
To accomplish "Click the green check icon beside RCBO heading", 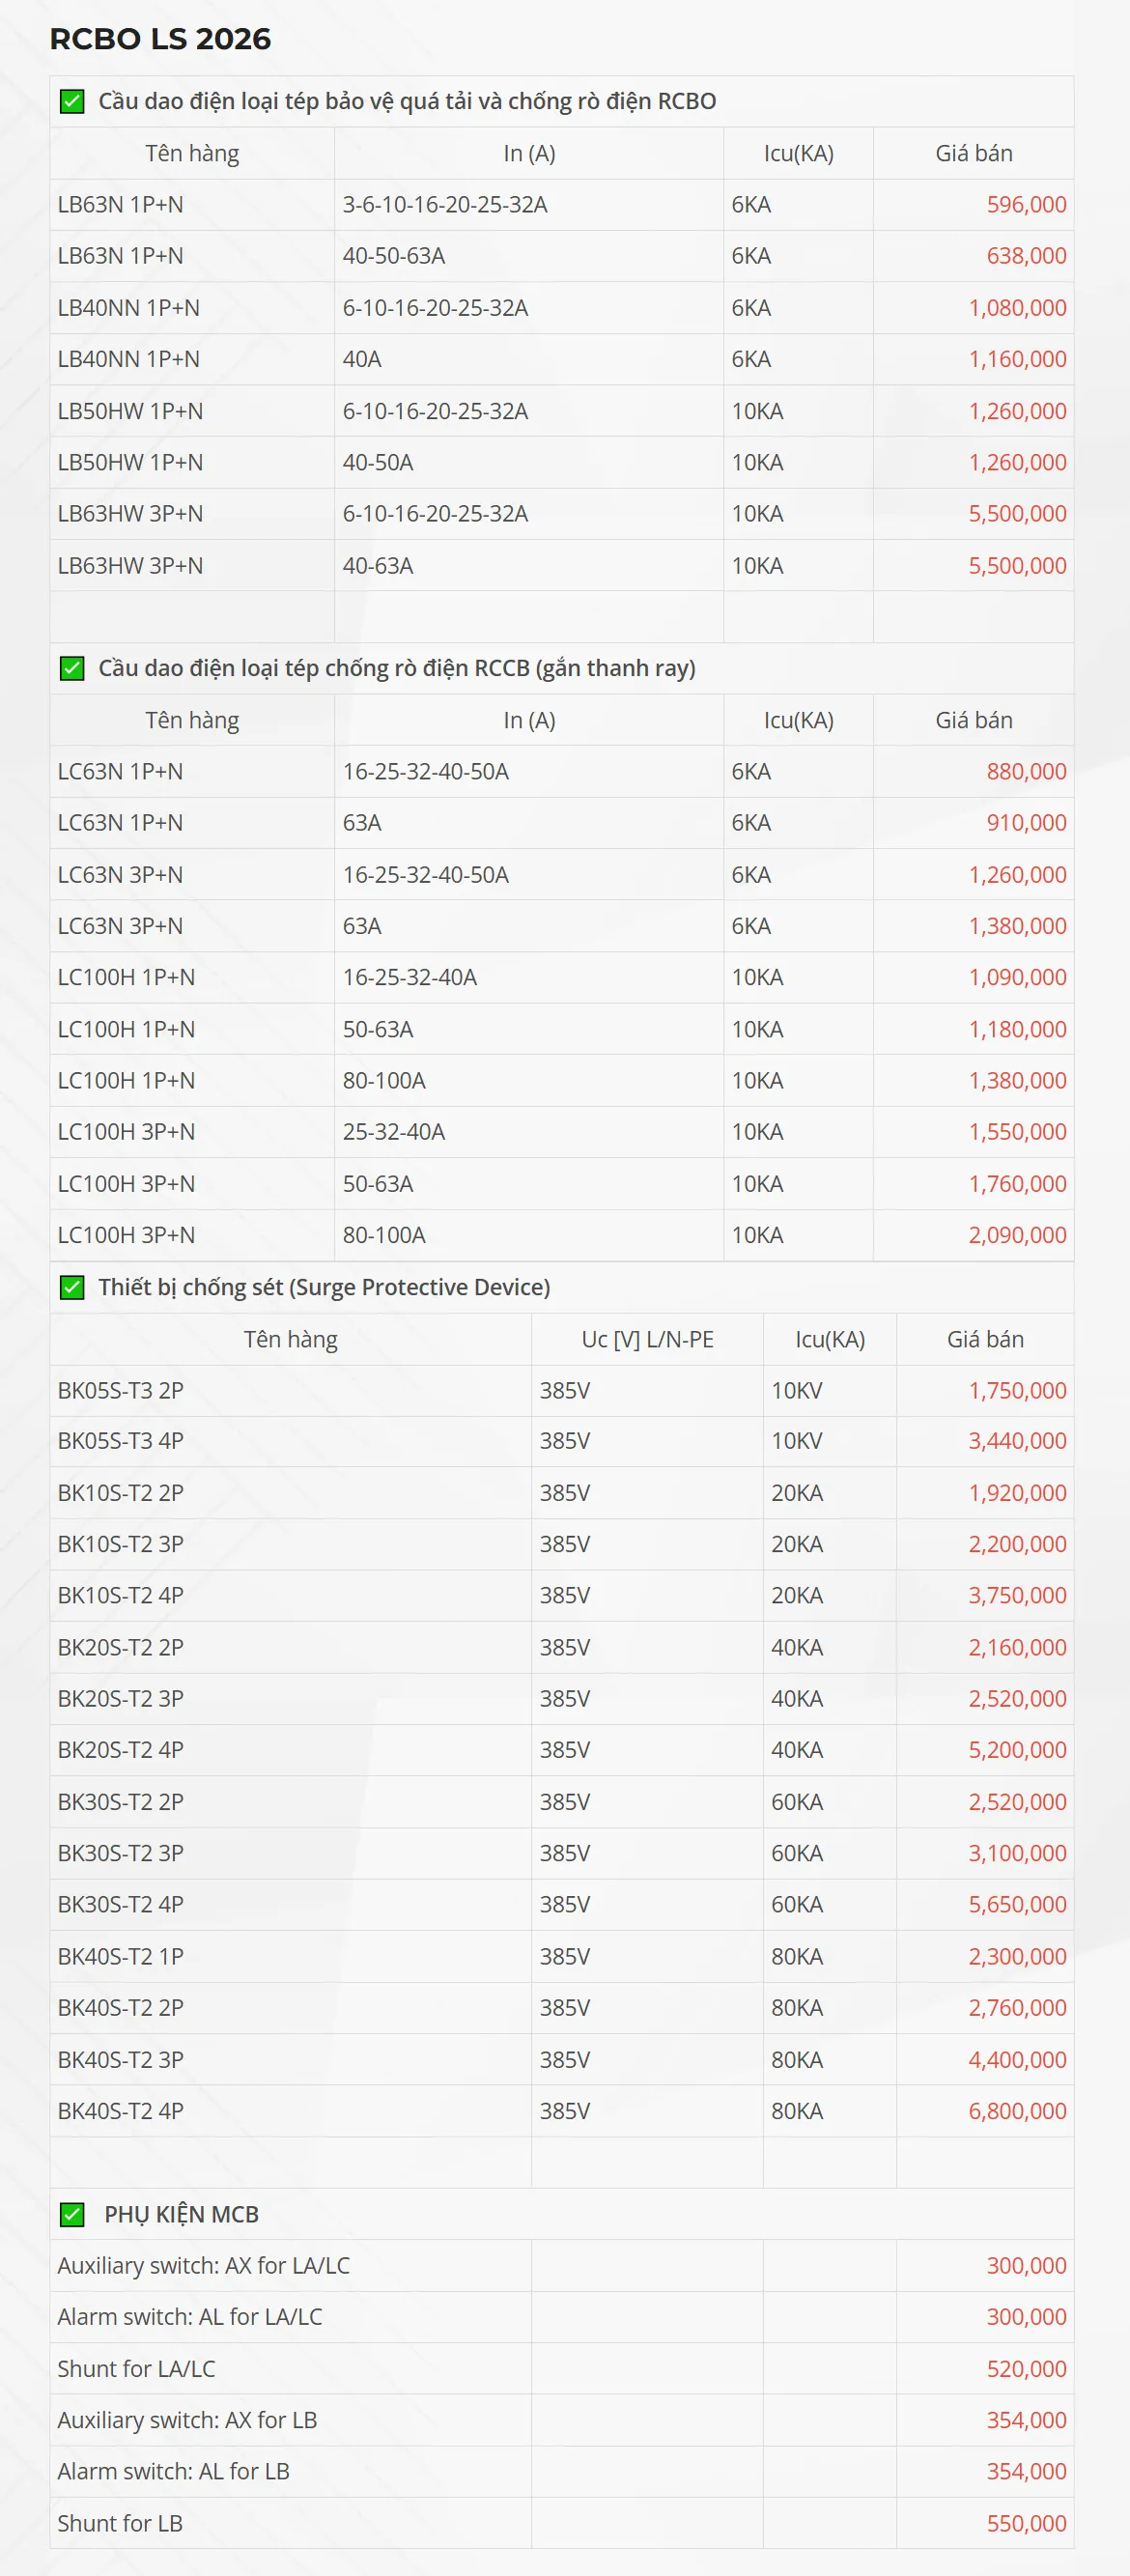I will click(72, 101).
